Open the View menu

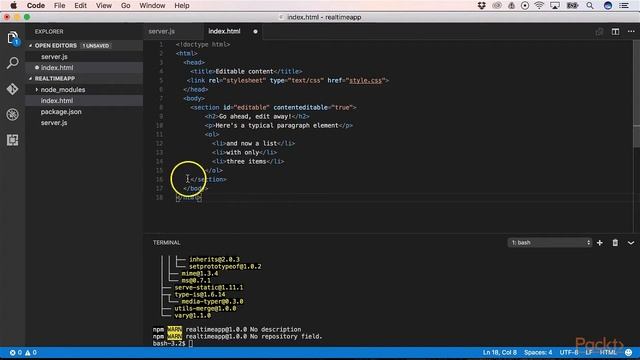coord(104,5)
